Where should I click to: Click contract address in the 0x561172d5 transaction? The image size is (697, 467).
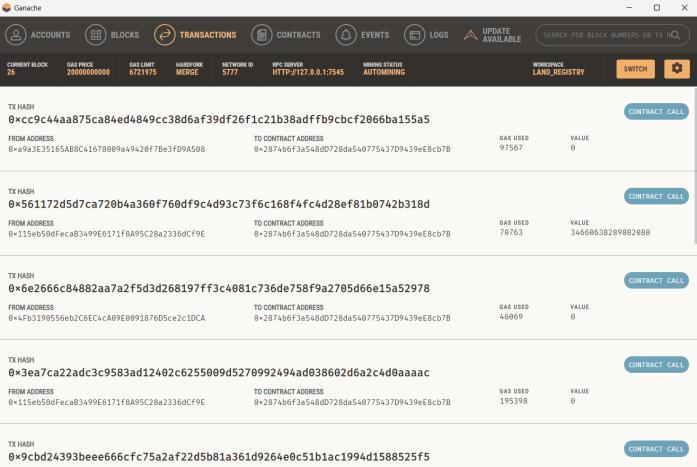coord(352,234)
